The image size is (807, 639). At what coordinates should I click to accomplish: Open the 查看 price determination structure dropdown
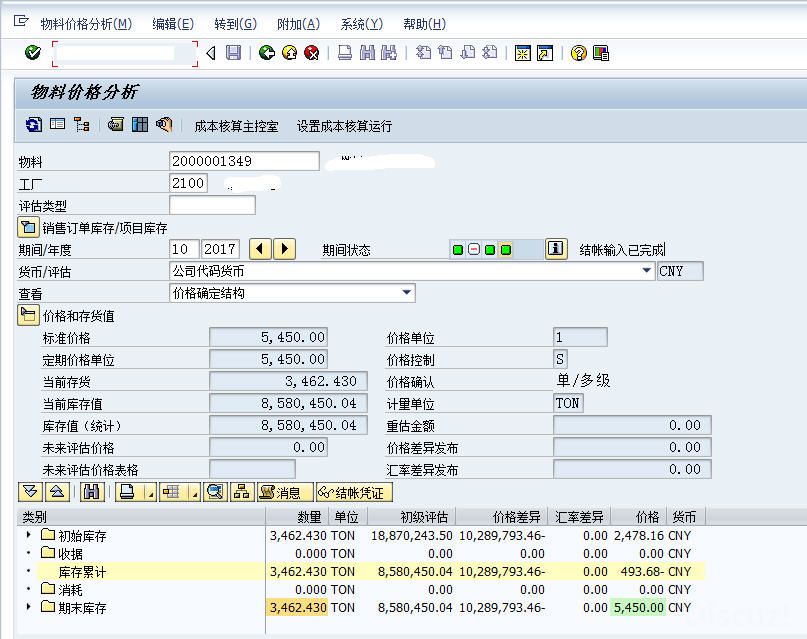(x=405, y=292)
